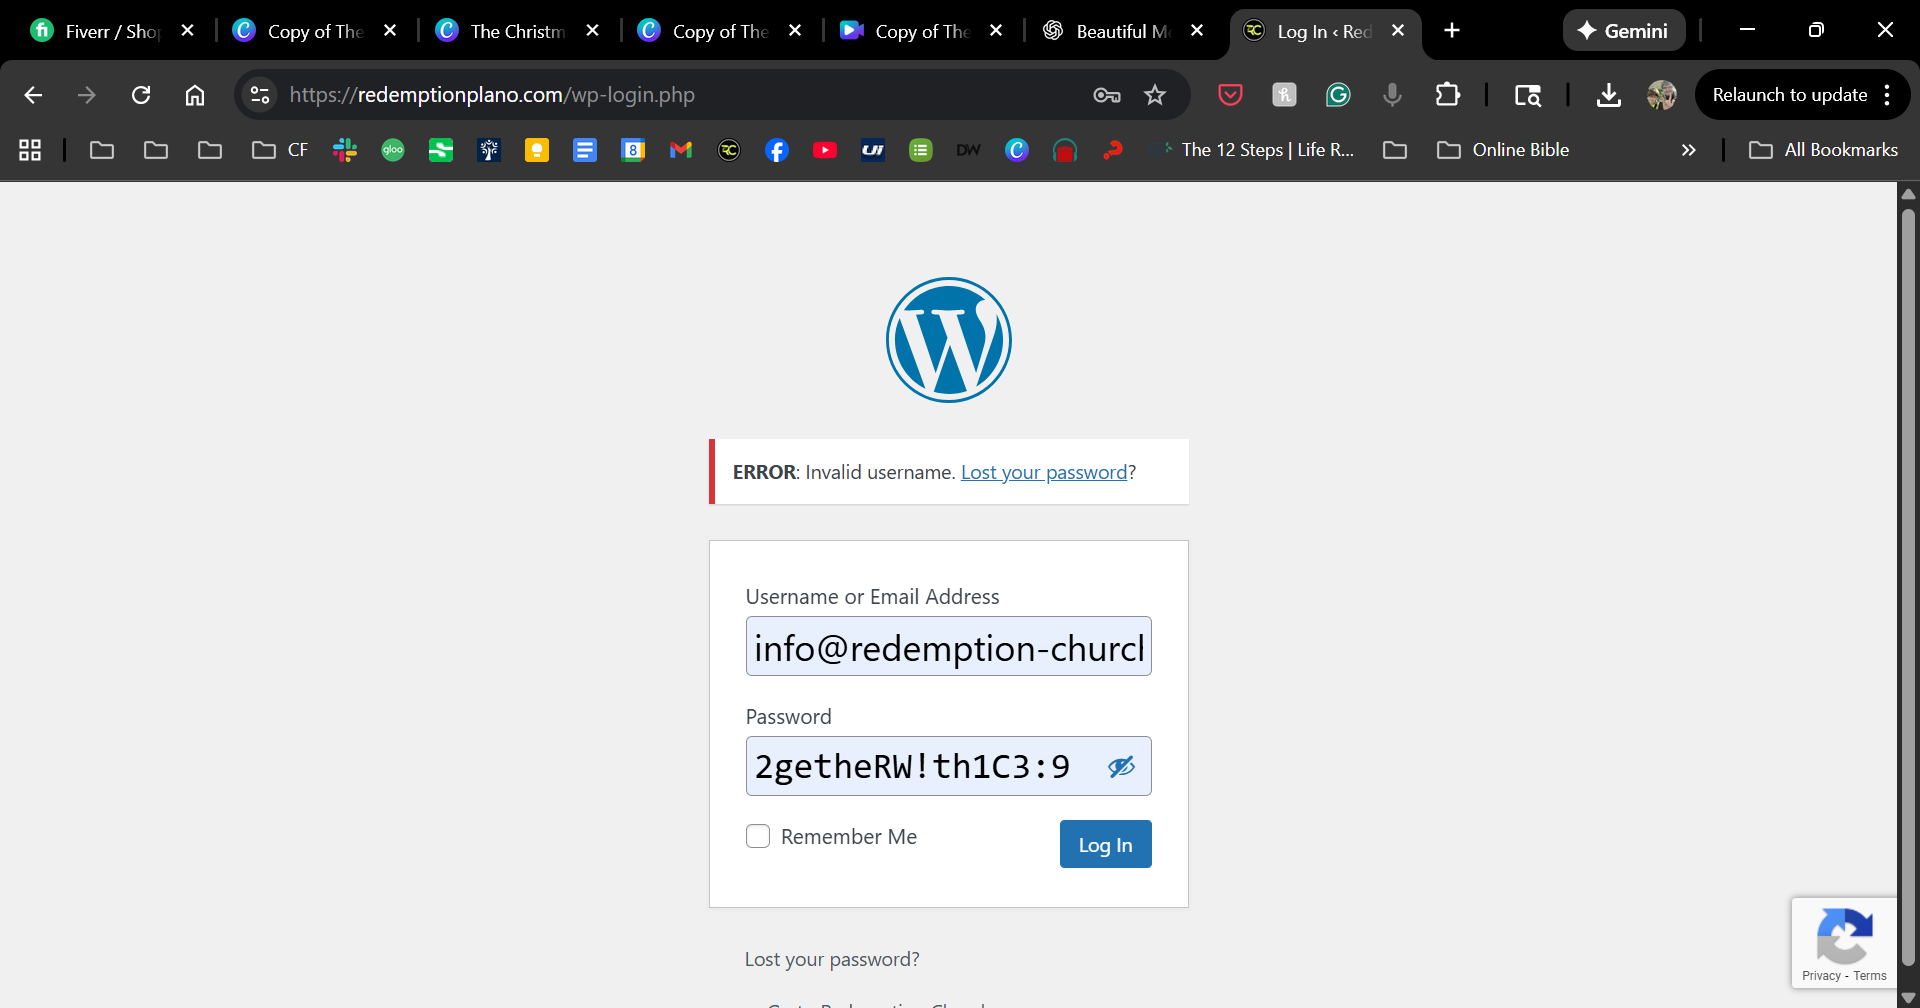The width and height of the screenshot is (1920, 1008).
Task: Open the Online Bible bookmark folder
Action: (1503, 150)
